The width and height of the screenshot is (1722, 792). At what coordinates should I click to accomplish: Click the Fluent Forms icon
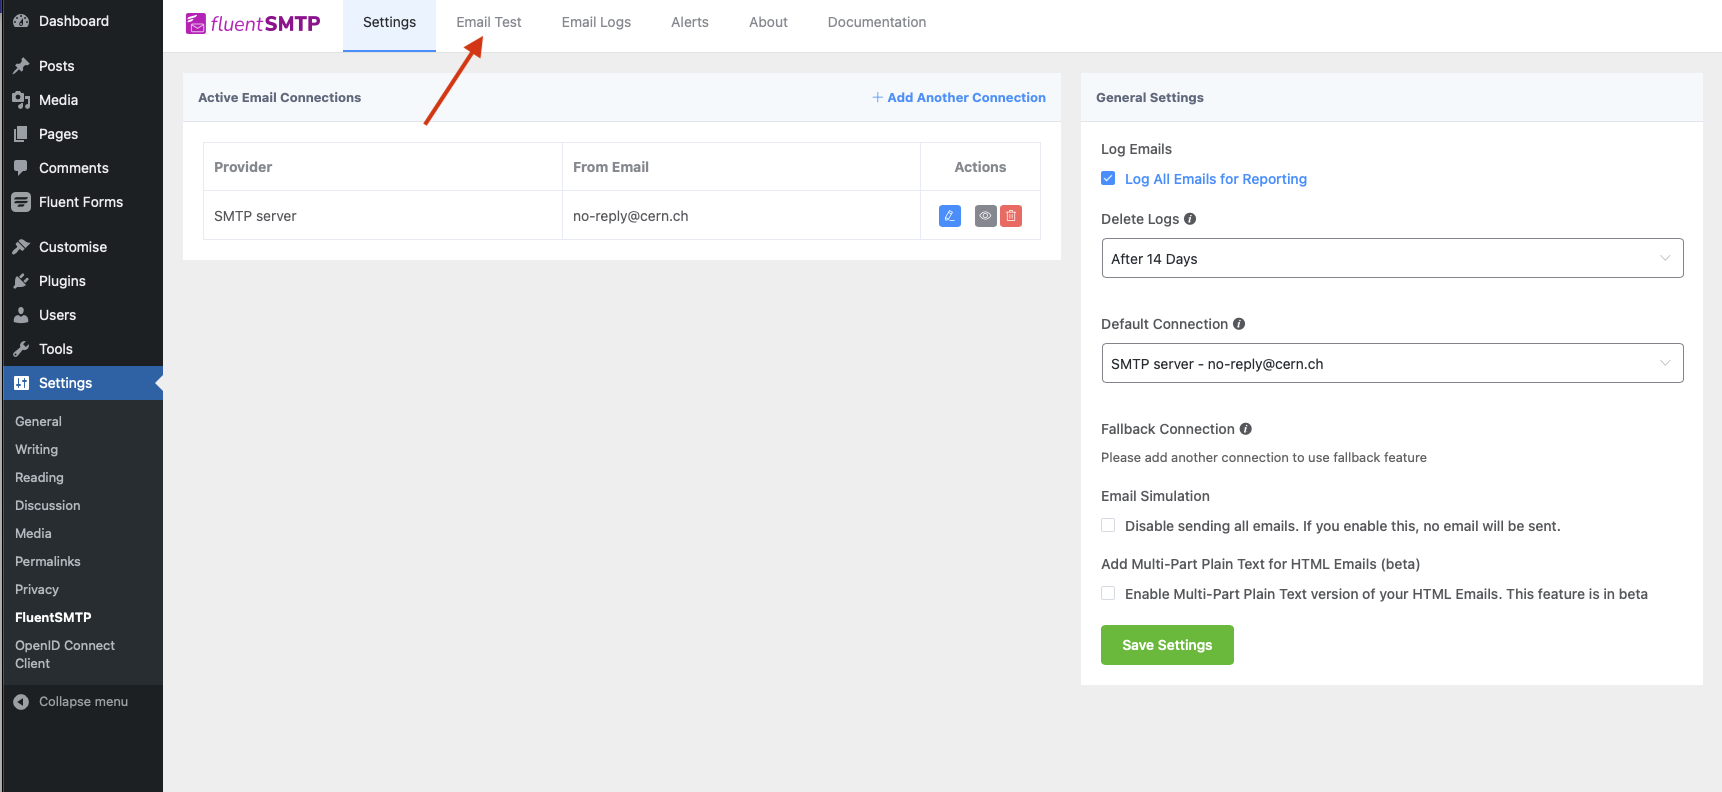[x=21, y=202]
